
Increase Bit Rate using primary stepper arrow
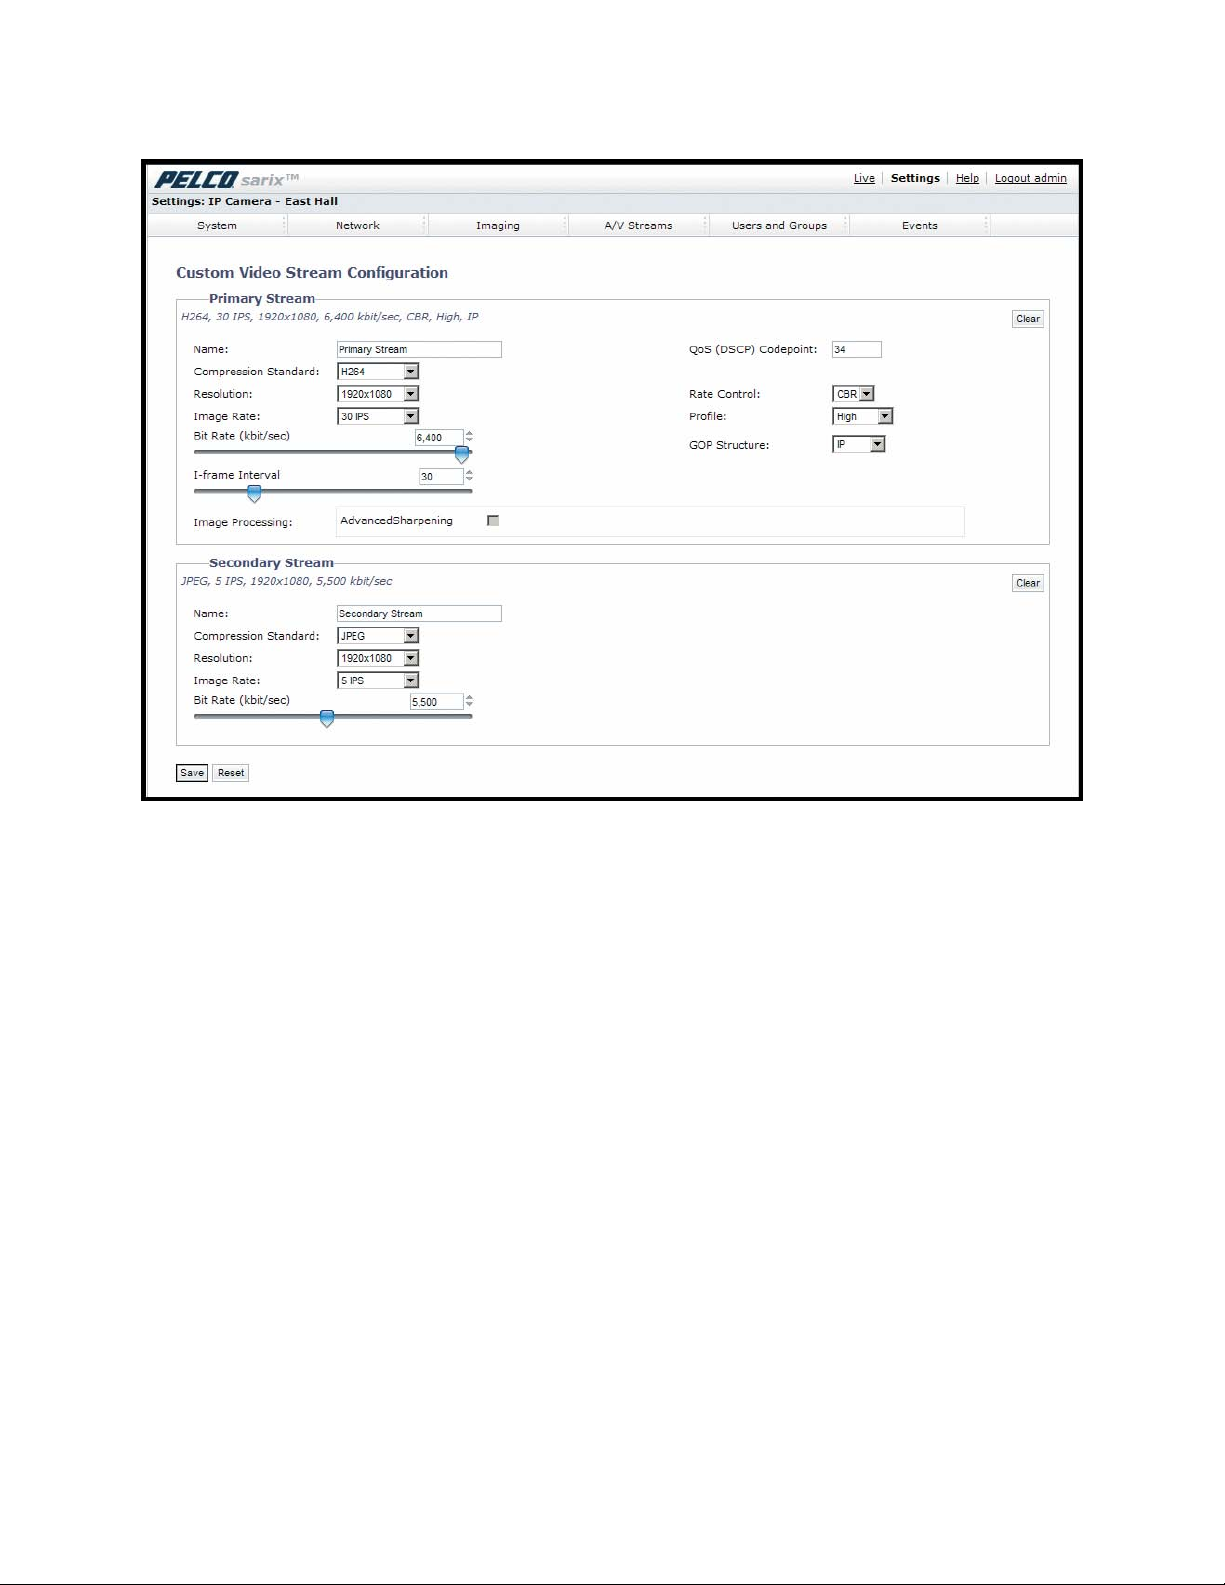pos(469,434)
